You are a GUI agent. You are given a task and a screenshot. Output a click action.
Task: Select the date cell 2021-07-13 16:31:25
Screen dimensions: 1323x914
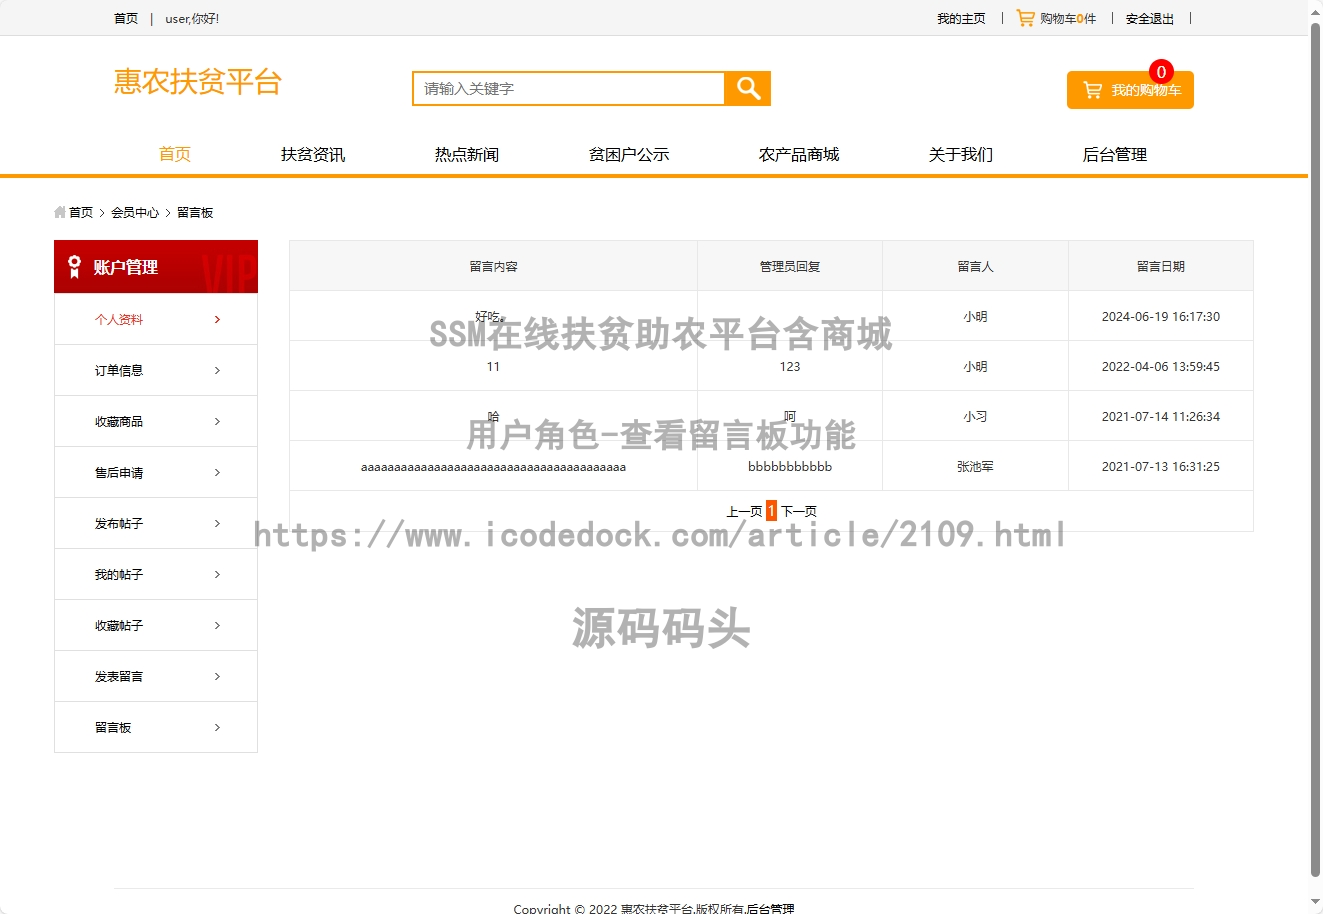click(1161, 466)
